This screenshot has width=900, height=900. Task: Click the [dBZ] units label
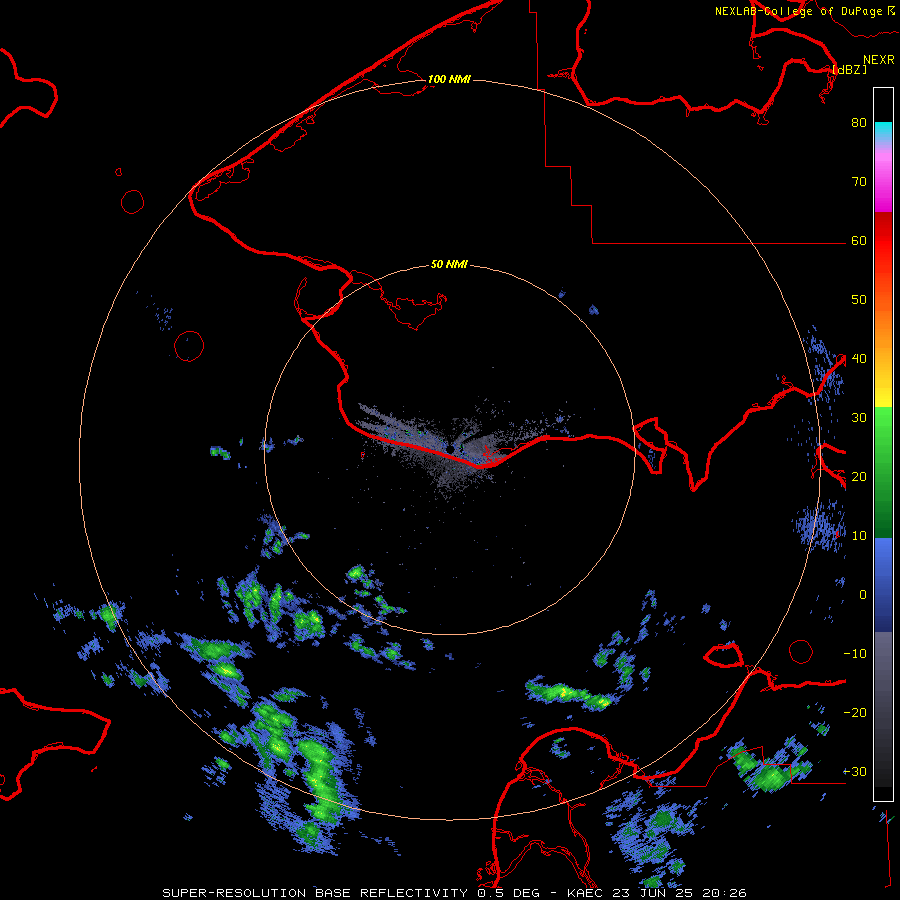(849, 69)
